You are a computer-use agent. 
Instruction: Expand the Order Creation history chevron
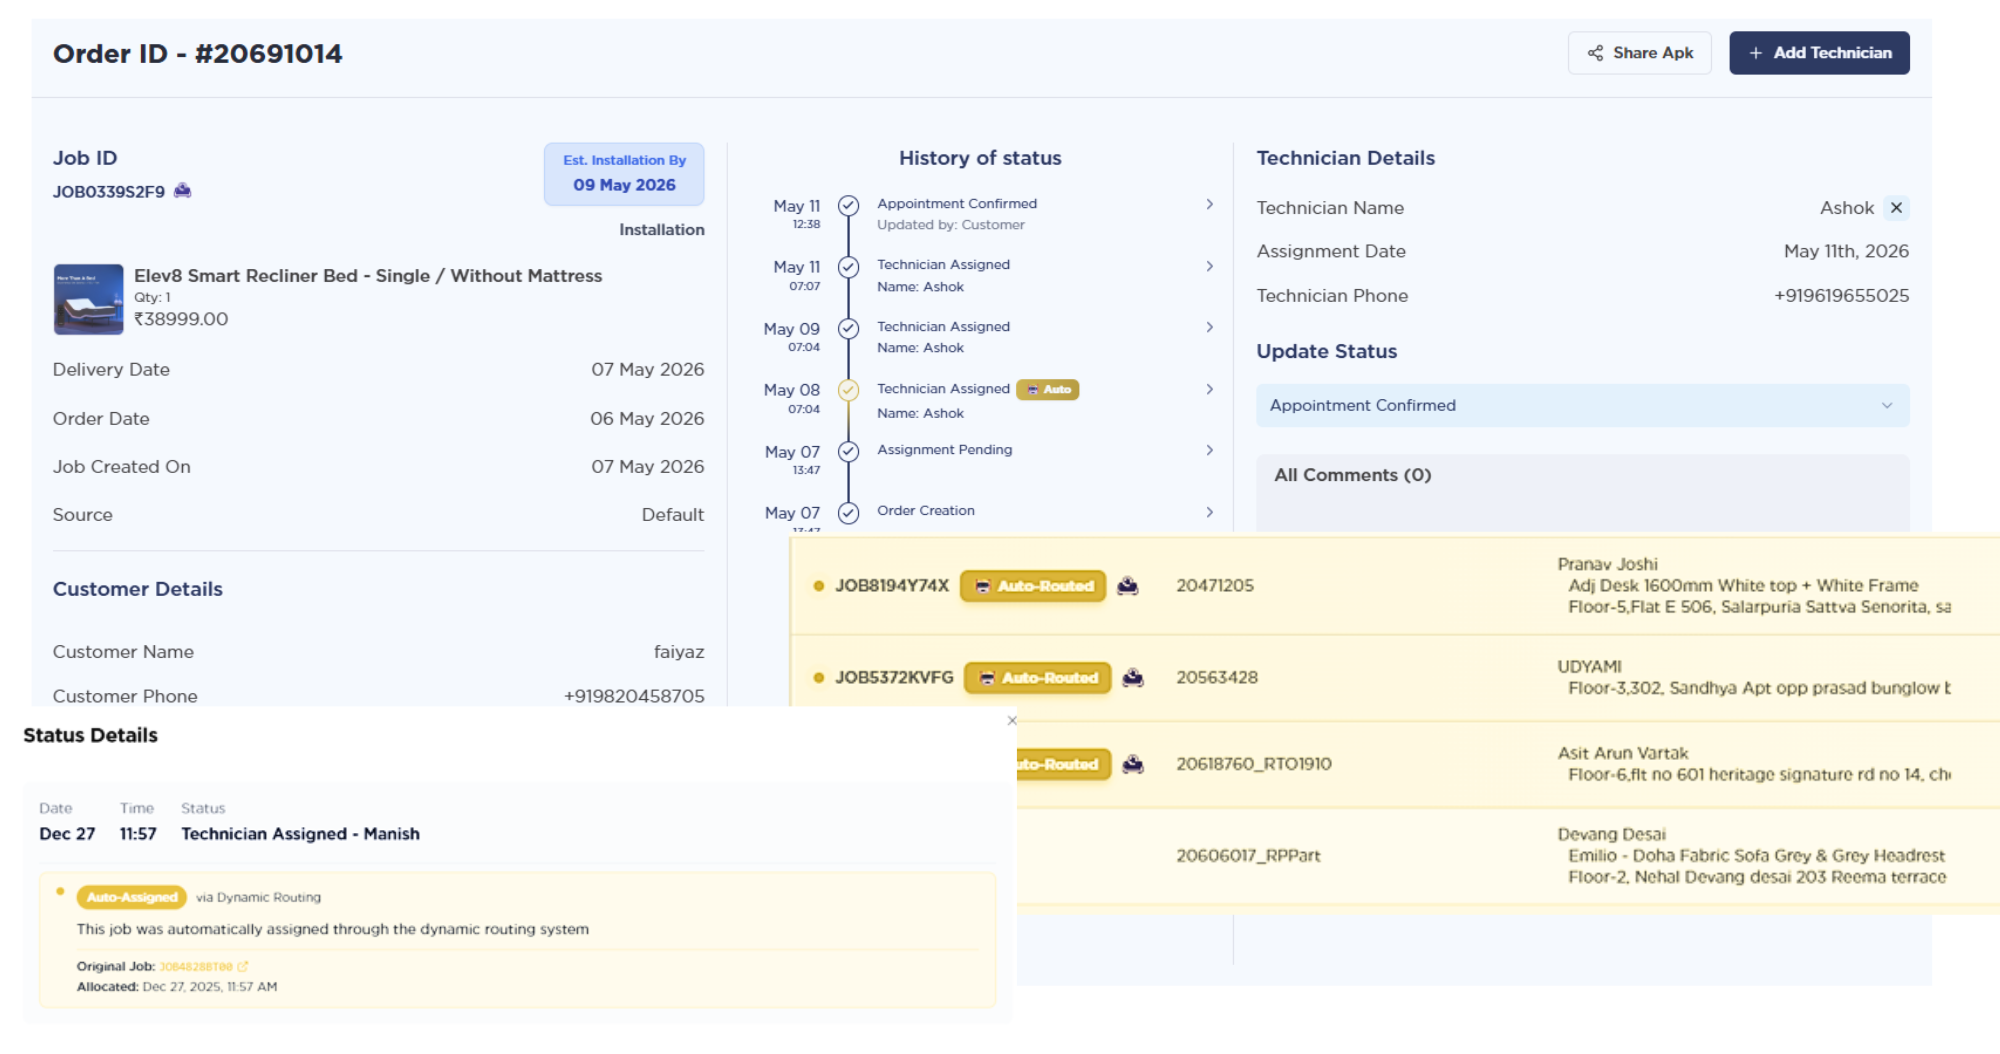(x=1209, y=512)
